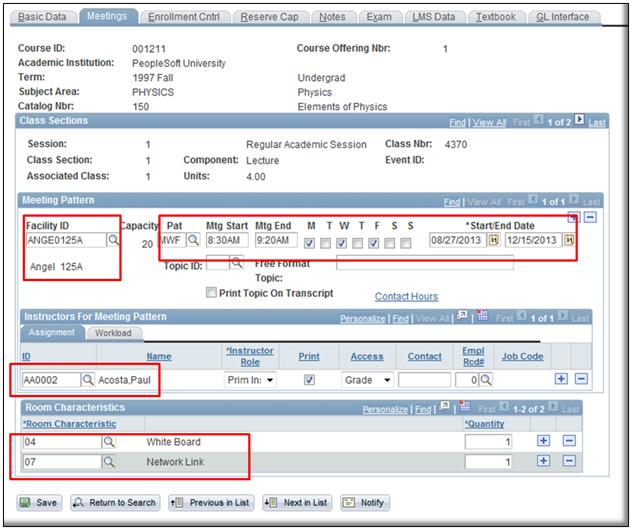Click the Mtg Start time field

click(x=227, y=240)
